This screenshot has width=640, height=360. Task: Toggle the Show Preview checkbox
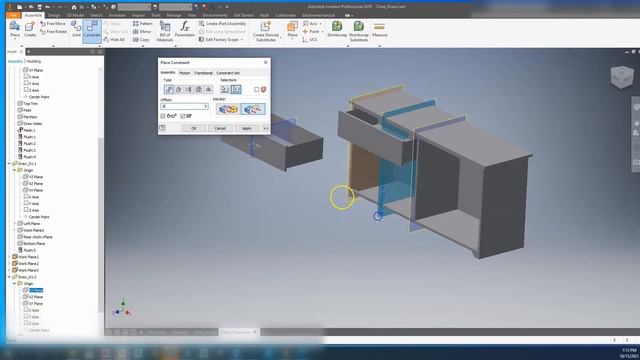[x=163, y=116]
